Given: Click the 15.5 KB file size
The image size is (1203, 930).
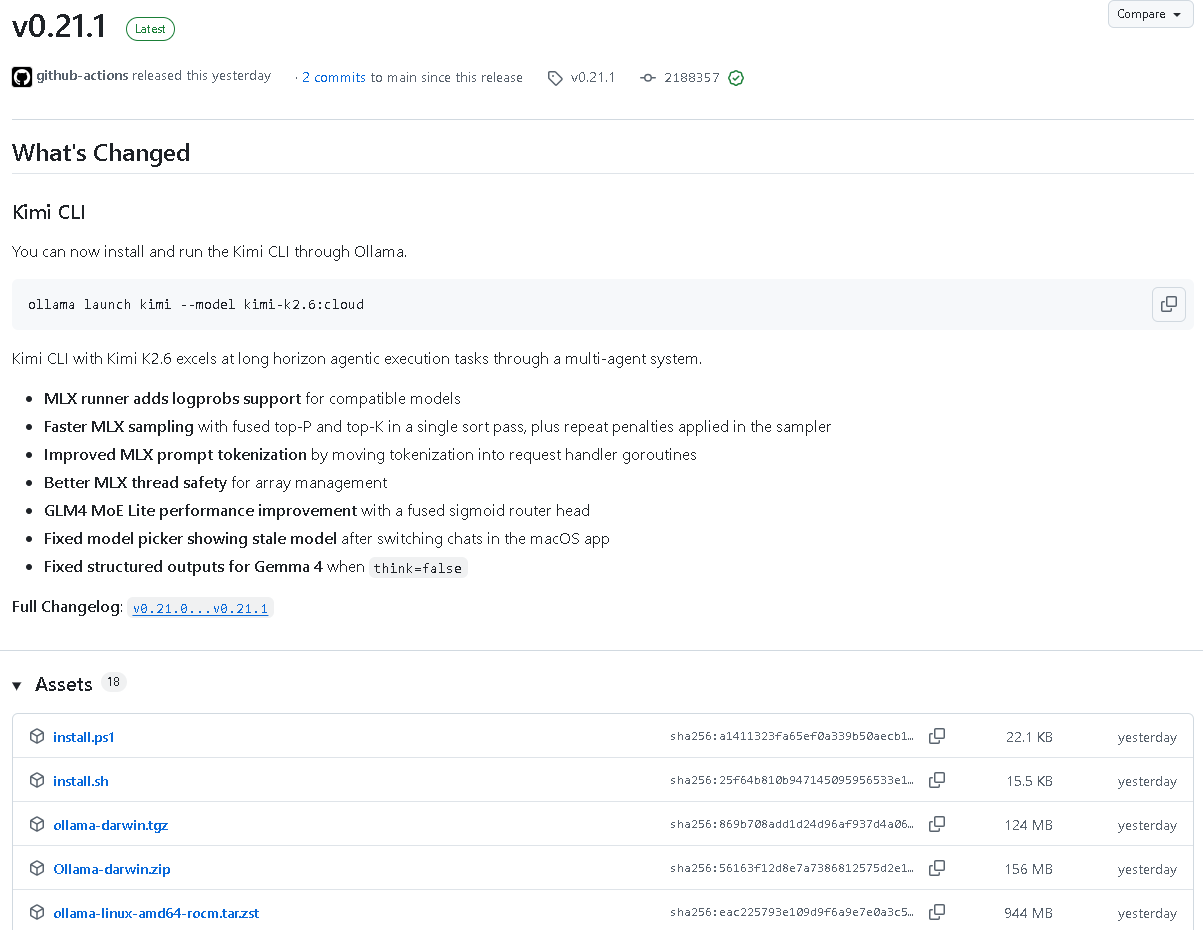Looking at the screenshot, I should (x=1029, y=781).
